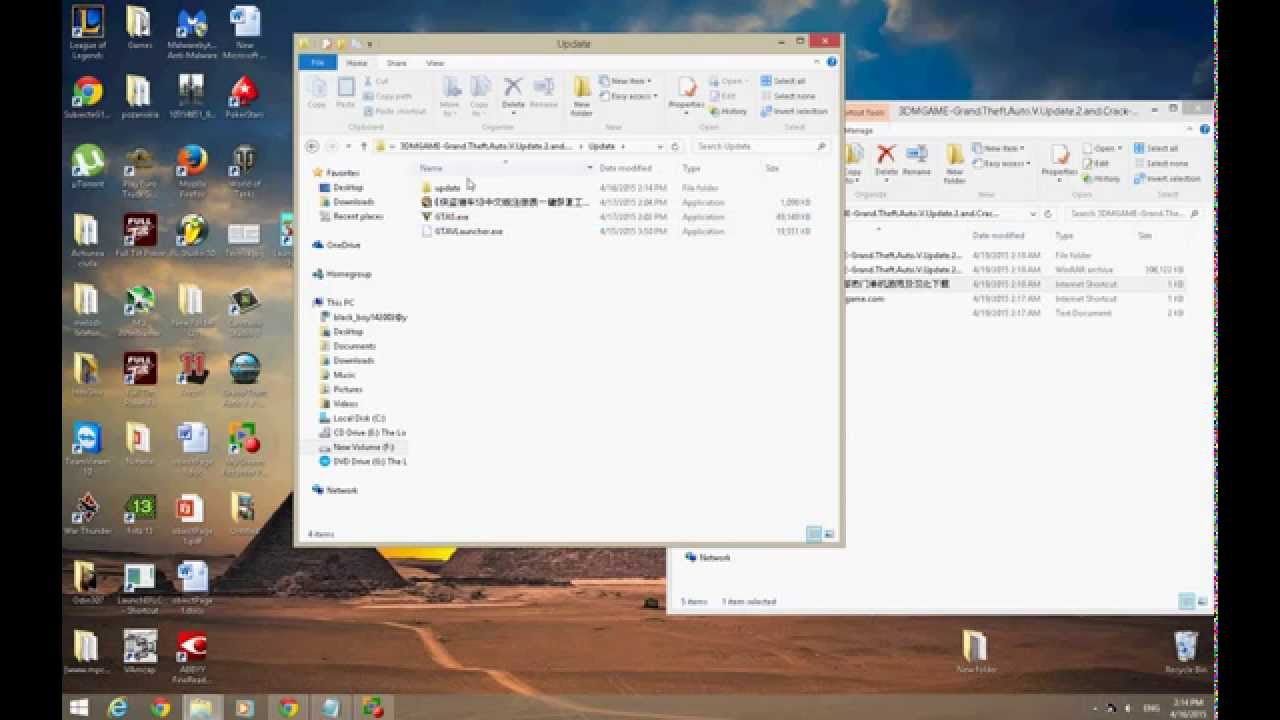Open the File tab in the Update window
Viewport: 1280px width, 720px height.
[317, 63]
